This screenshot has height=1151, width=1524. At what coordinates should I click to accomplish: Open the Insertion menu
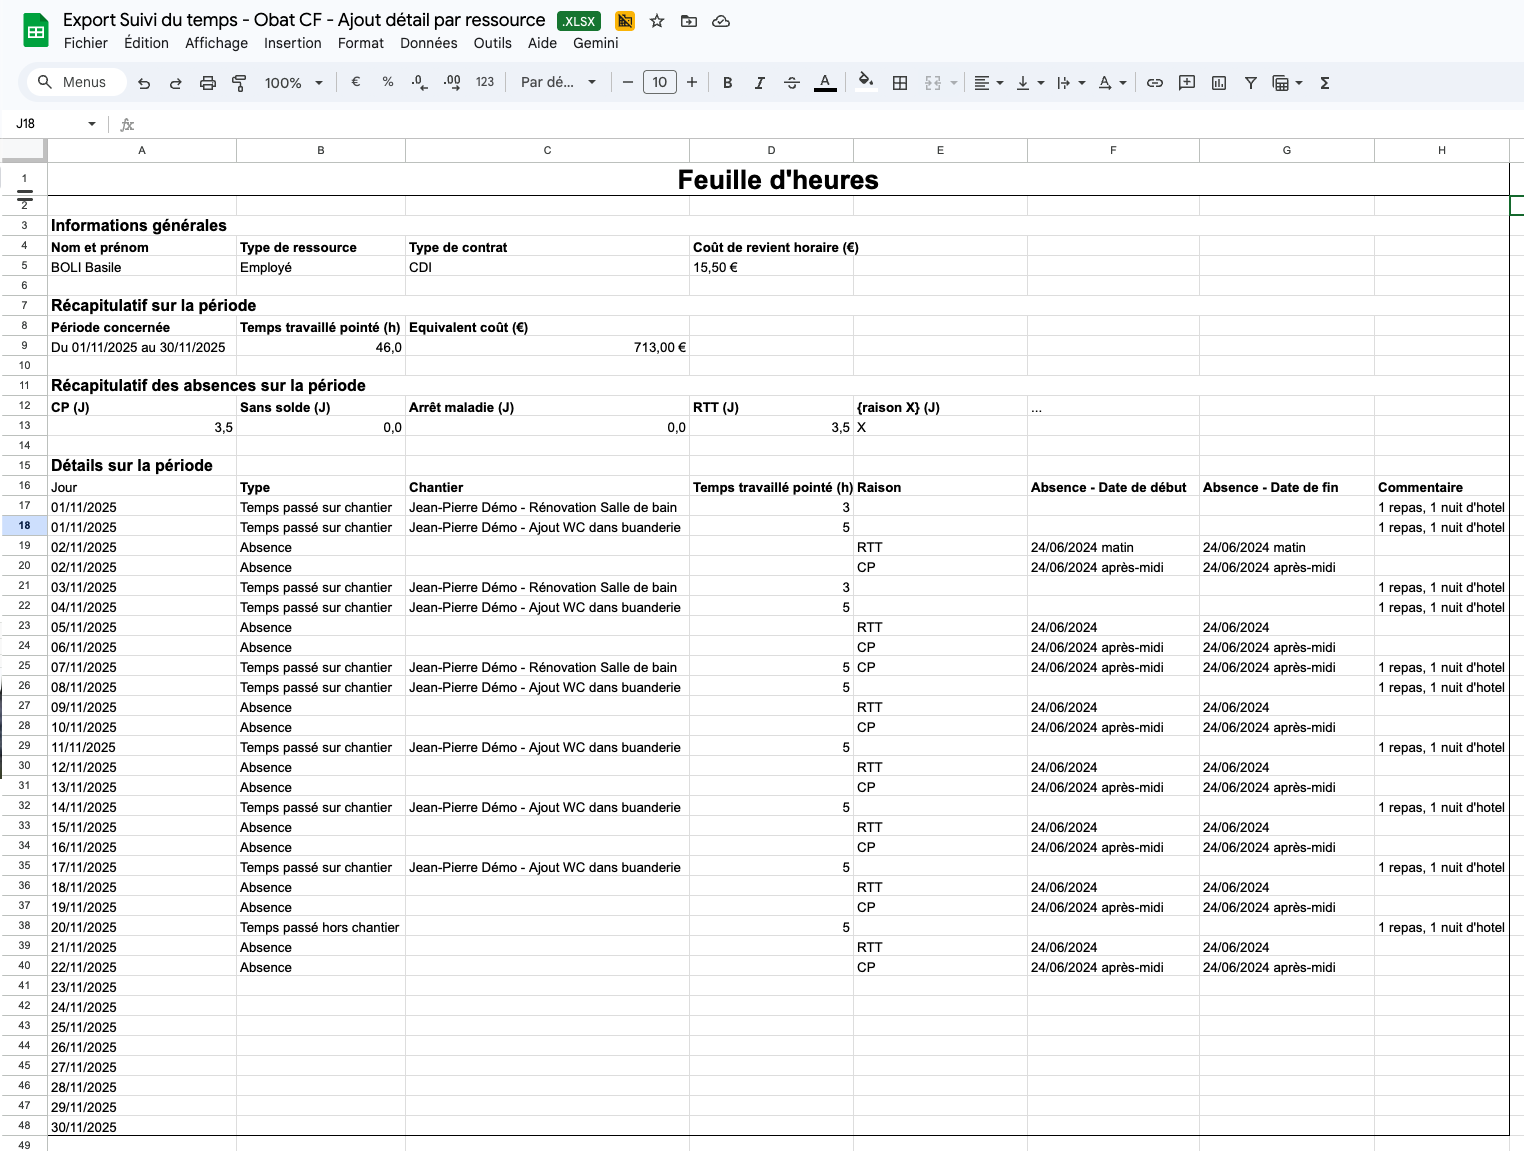point(292,43)
